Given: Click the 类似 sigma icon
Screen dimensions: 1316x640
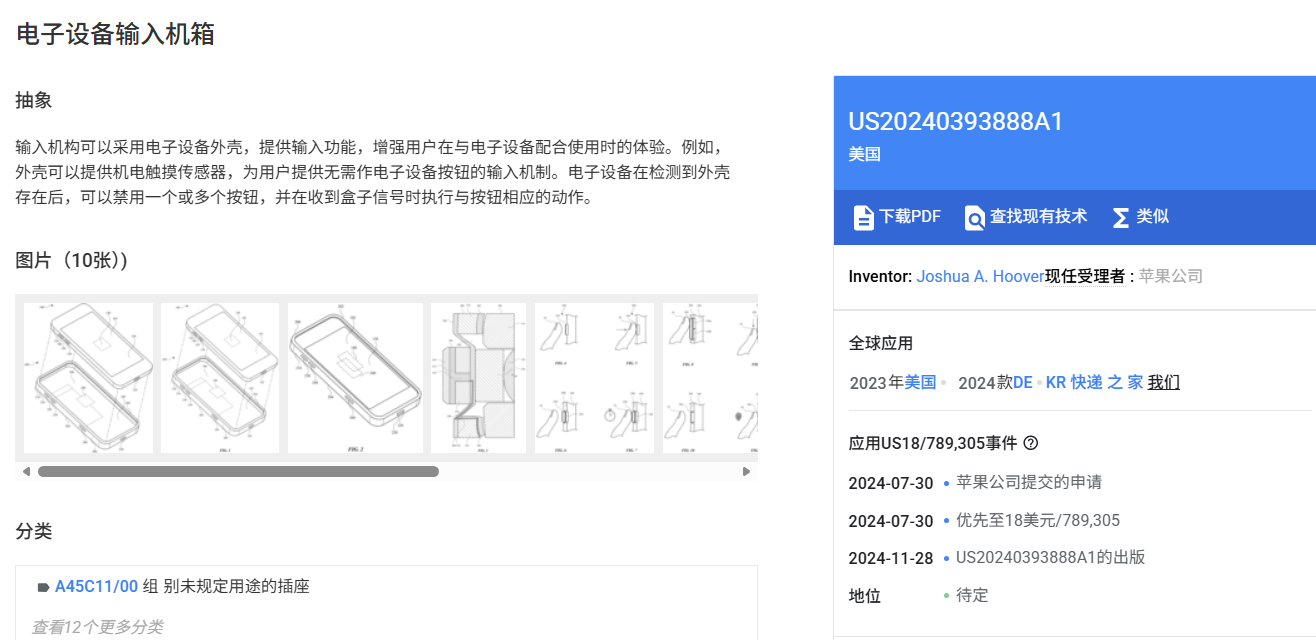Looking at the screenshot, I should tap(1121, 217).
